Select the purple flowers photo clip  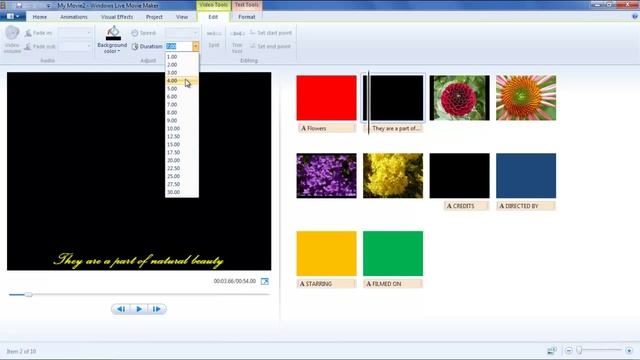point(327,176)
